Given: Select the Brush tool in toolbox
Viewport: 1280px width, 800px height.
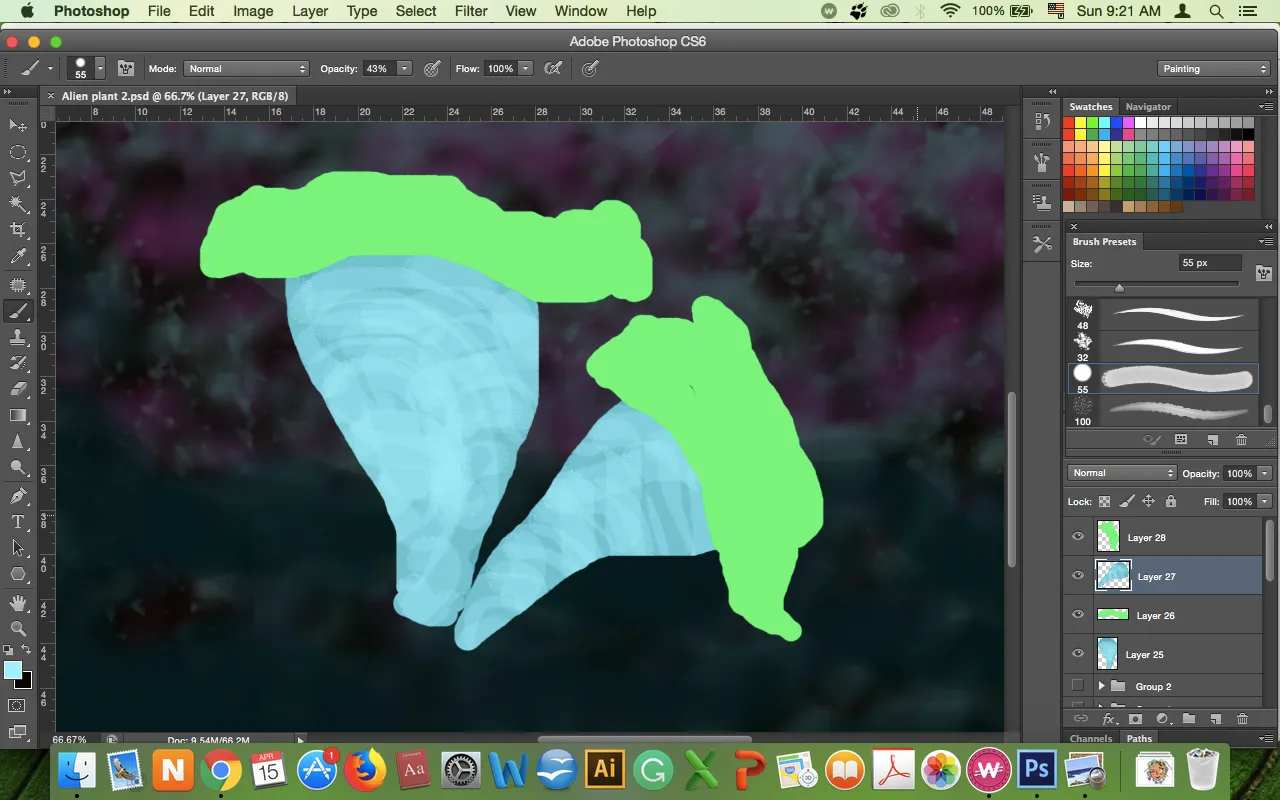Looking at the screenshot, I should pos(18,311).
